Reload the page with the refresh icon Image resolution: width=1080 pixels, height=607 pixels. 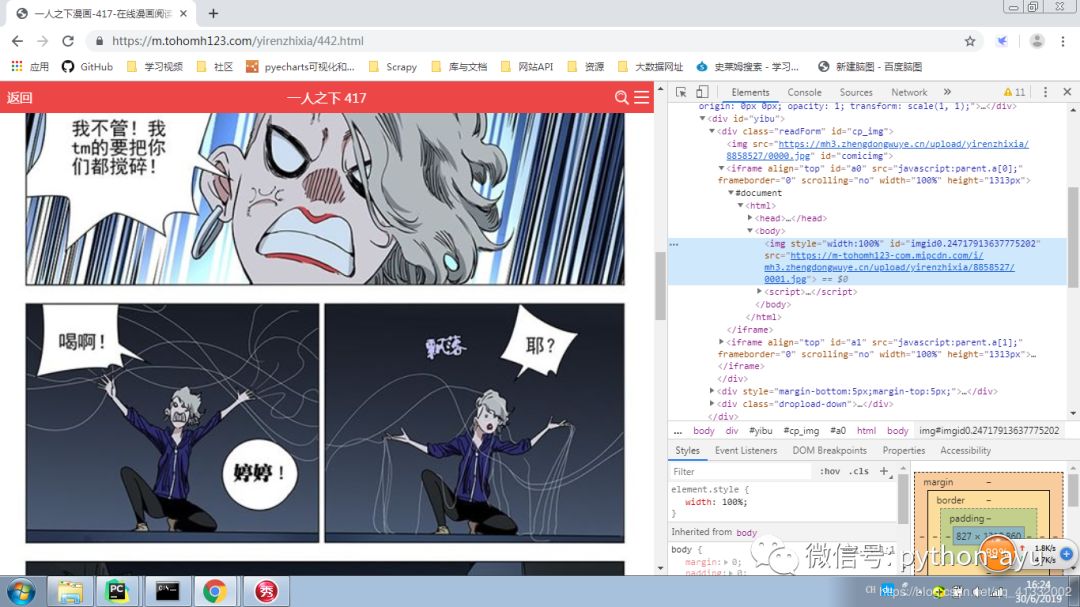pos(68,41)
